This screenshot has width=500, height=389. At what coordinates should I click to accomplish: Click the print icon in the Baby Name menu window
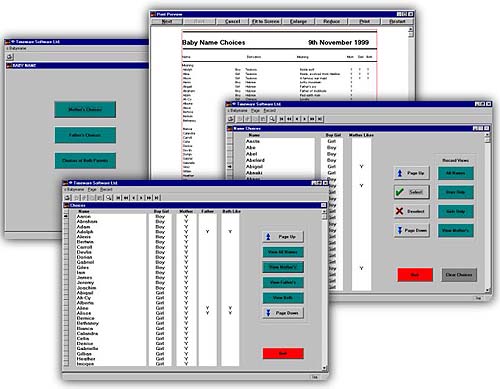10,57
